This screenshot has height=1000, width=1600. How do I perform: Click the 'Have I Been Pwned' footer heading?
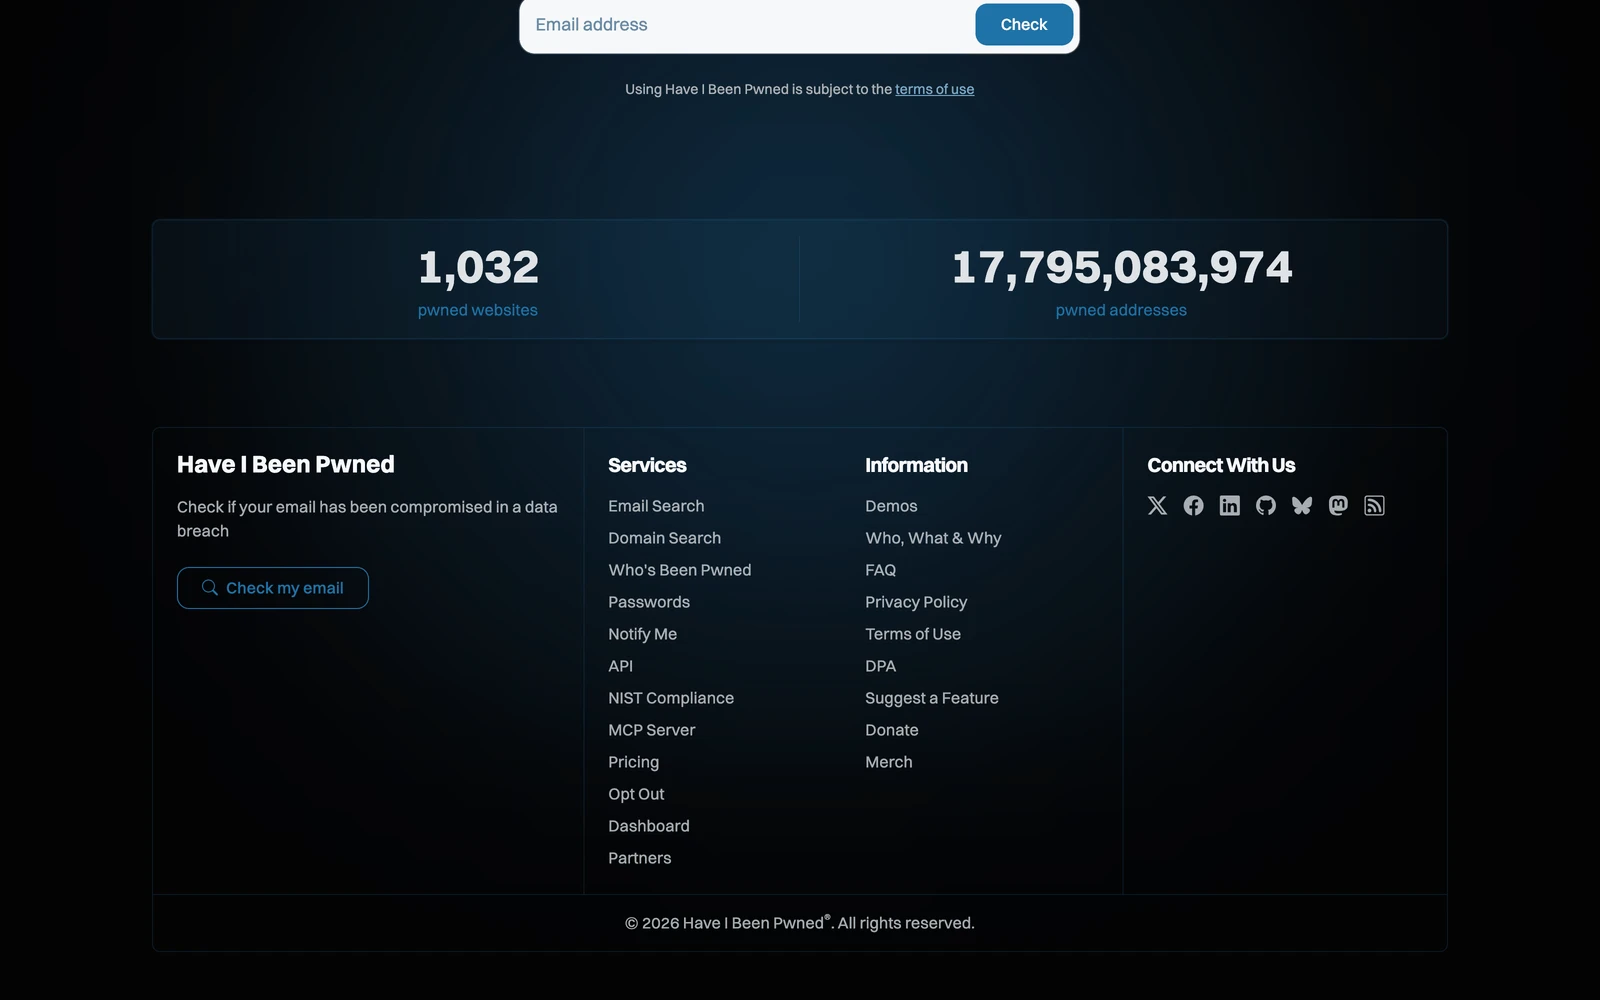(286, 464)
